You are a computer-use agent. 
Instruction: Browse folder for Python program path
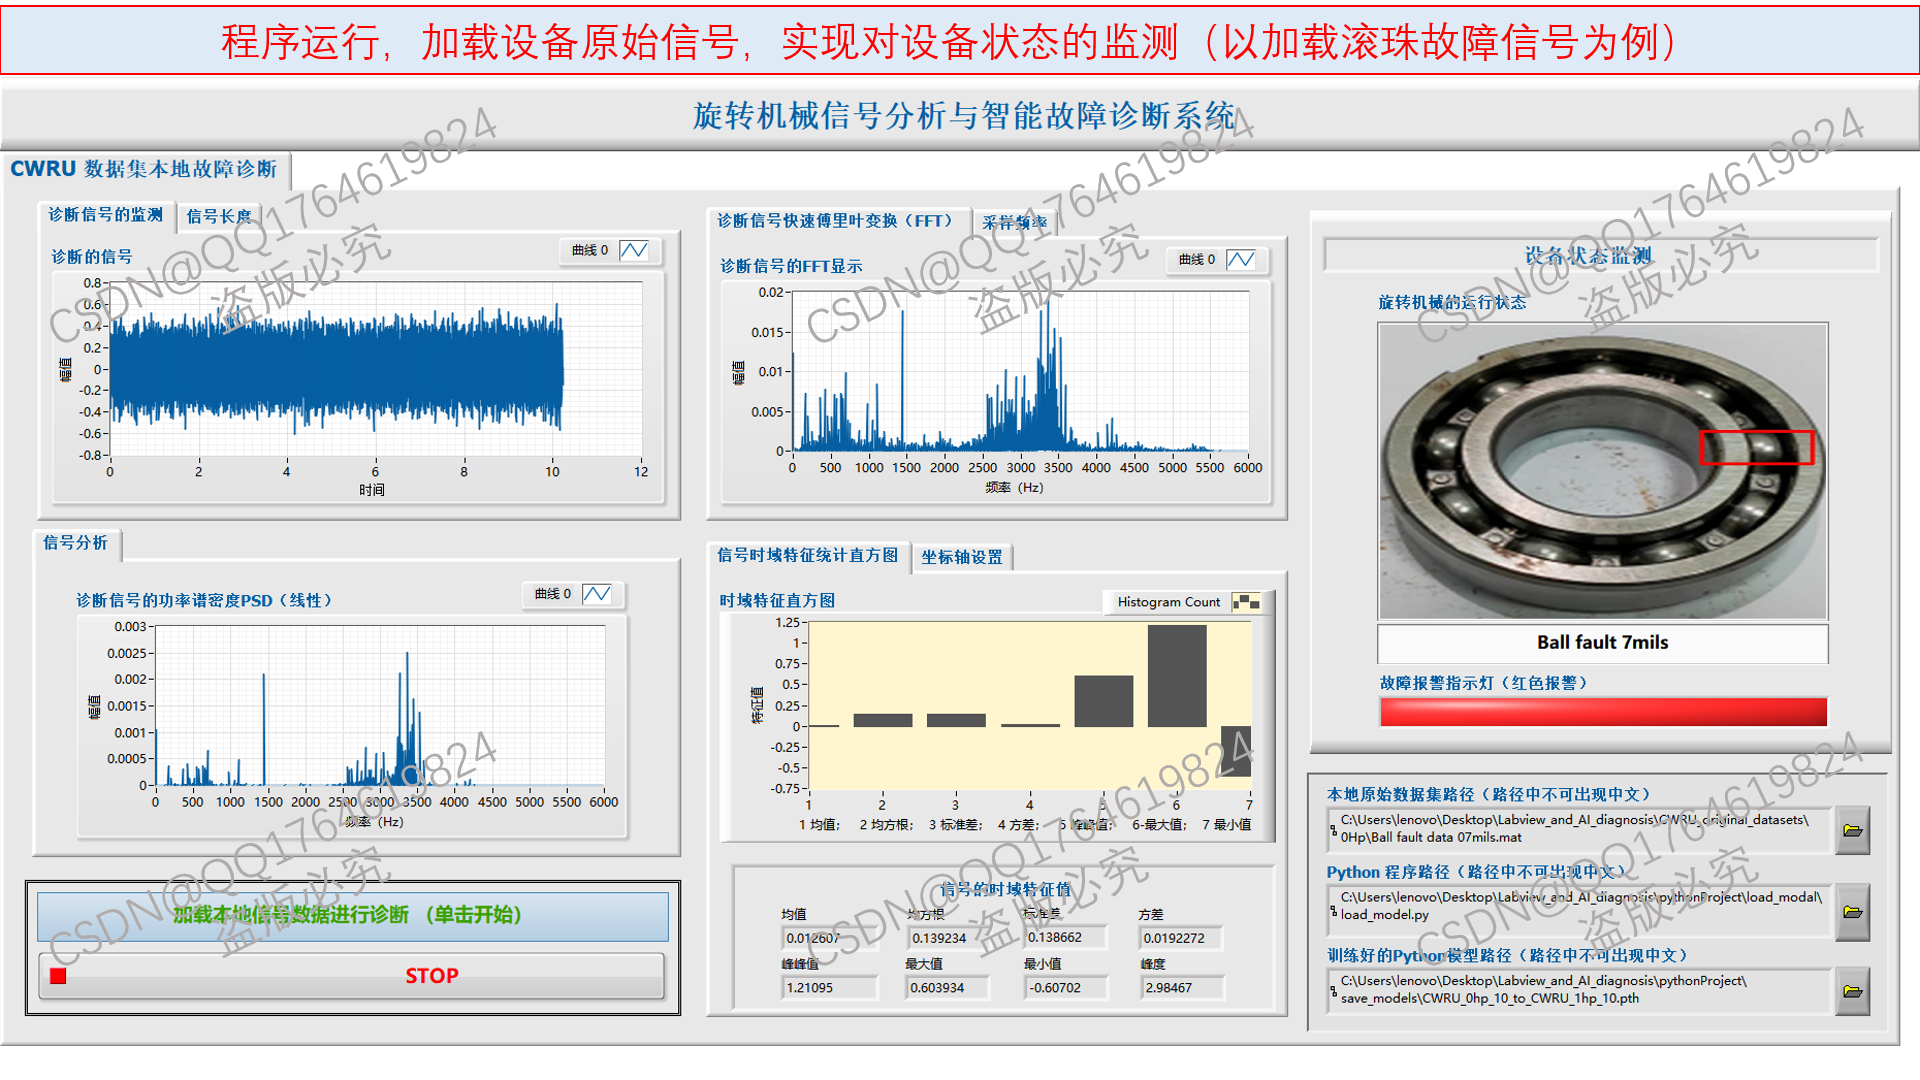(x=1853, y=912)
